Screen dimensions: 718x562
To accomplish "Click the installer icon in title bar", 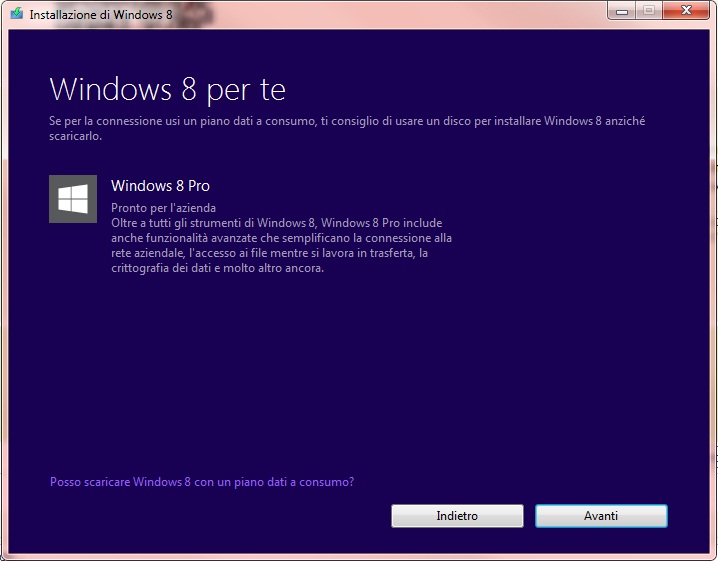I will click(x=16, y=15).
